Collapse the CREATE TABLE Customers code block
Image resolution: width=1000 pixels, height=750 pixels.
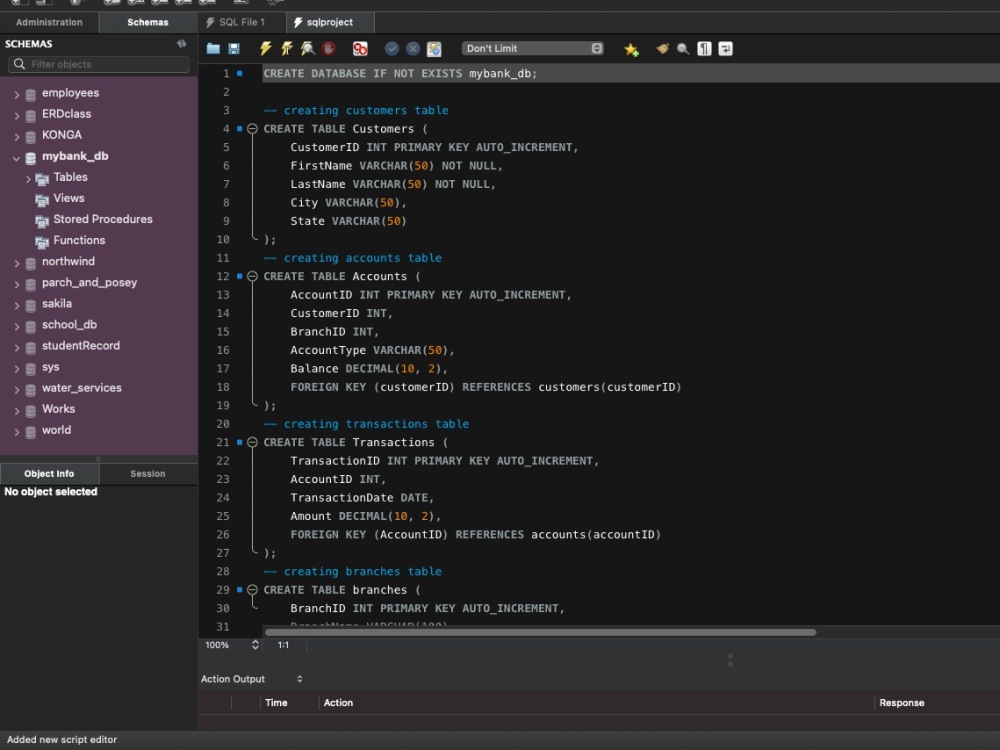252,129
